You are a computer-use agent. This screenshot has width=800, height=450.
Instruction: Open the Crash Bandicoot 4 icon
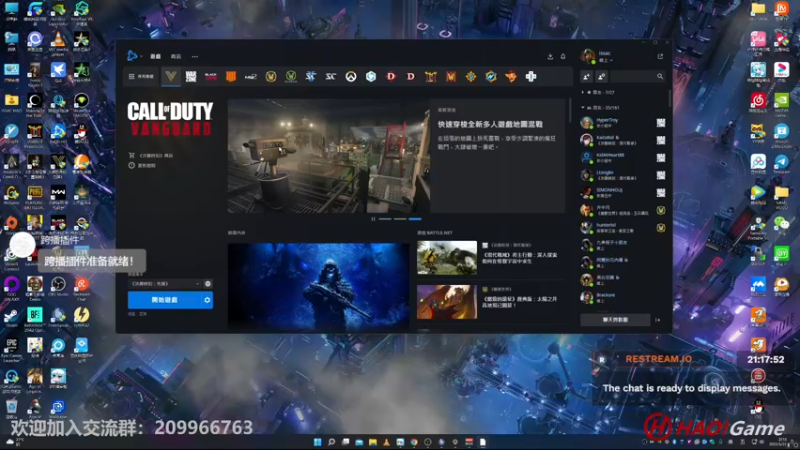coord(511,77)
